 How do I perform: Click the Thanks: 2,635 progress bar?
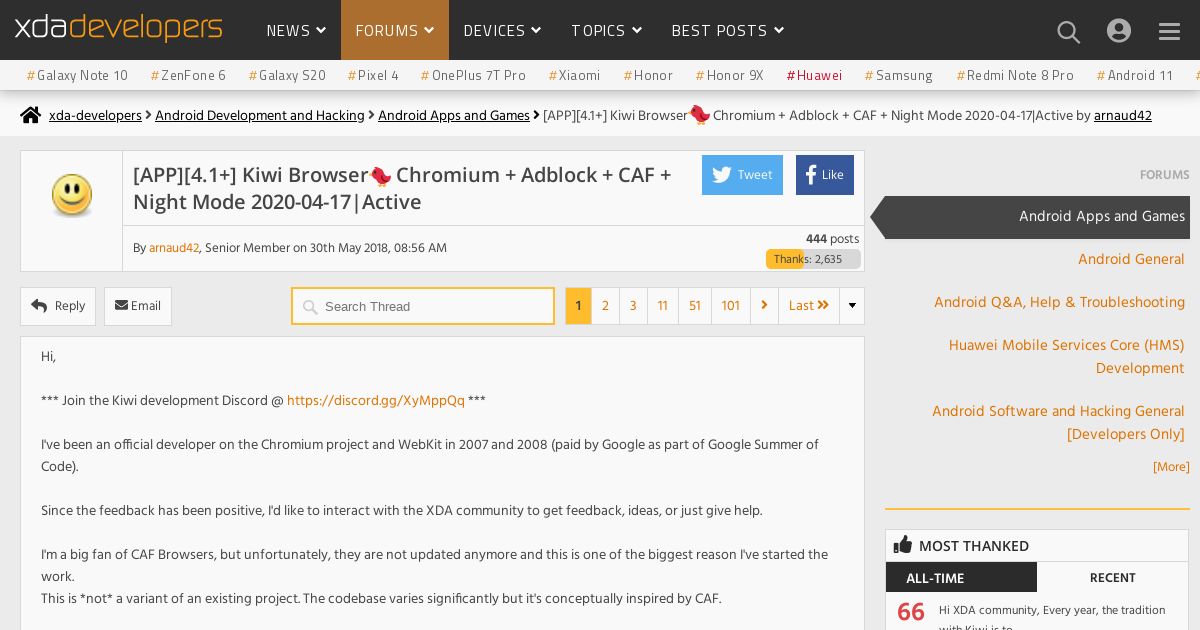pos(813,259)
